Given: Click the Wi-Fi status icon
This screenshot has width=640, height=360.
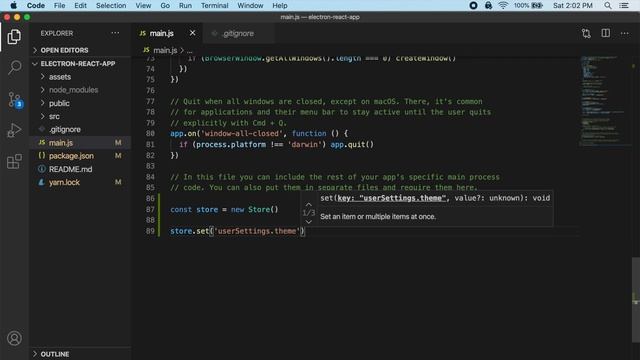Looking at the screenshot, I should (503, 5).
